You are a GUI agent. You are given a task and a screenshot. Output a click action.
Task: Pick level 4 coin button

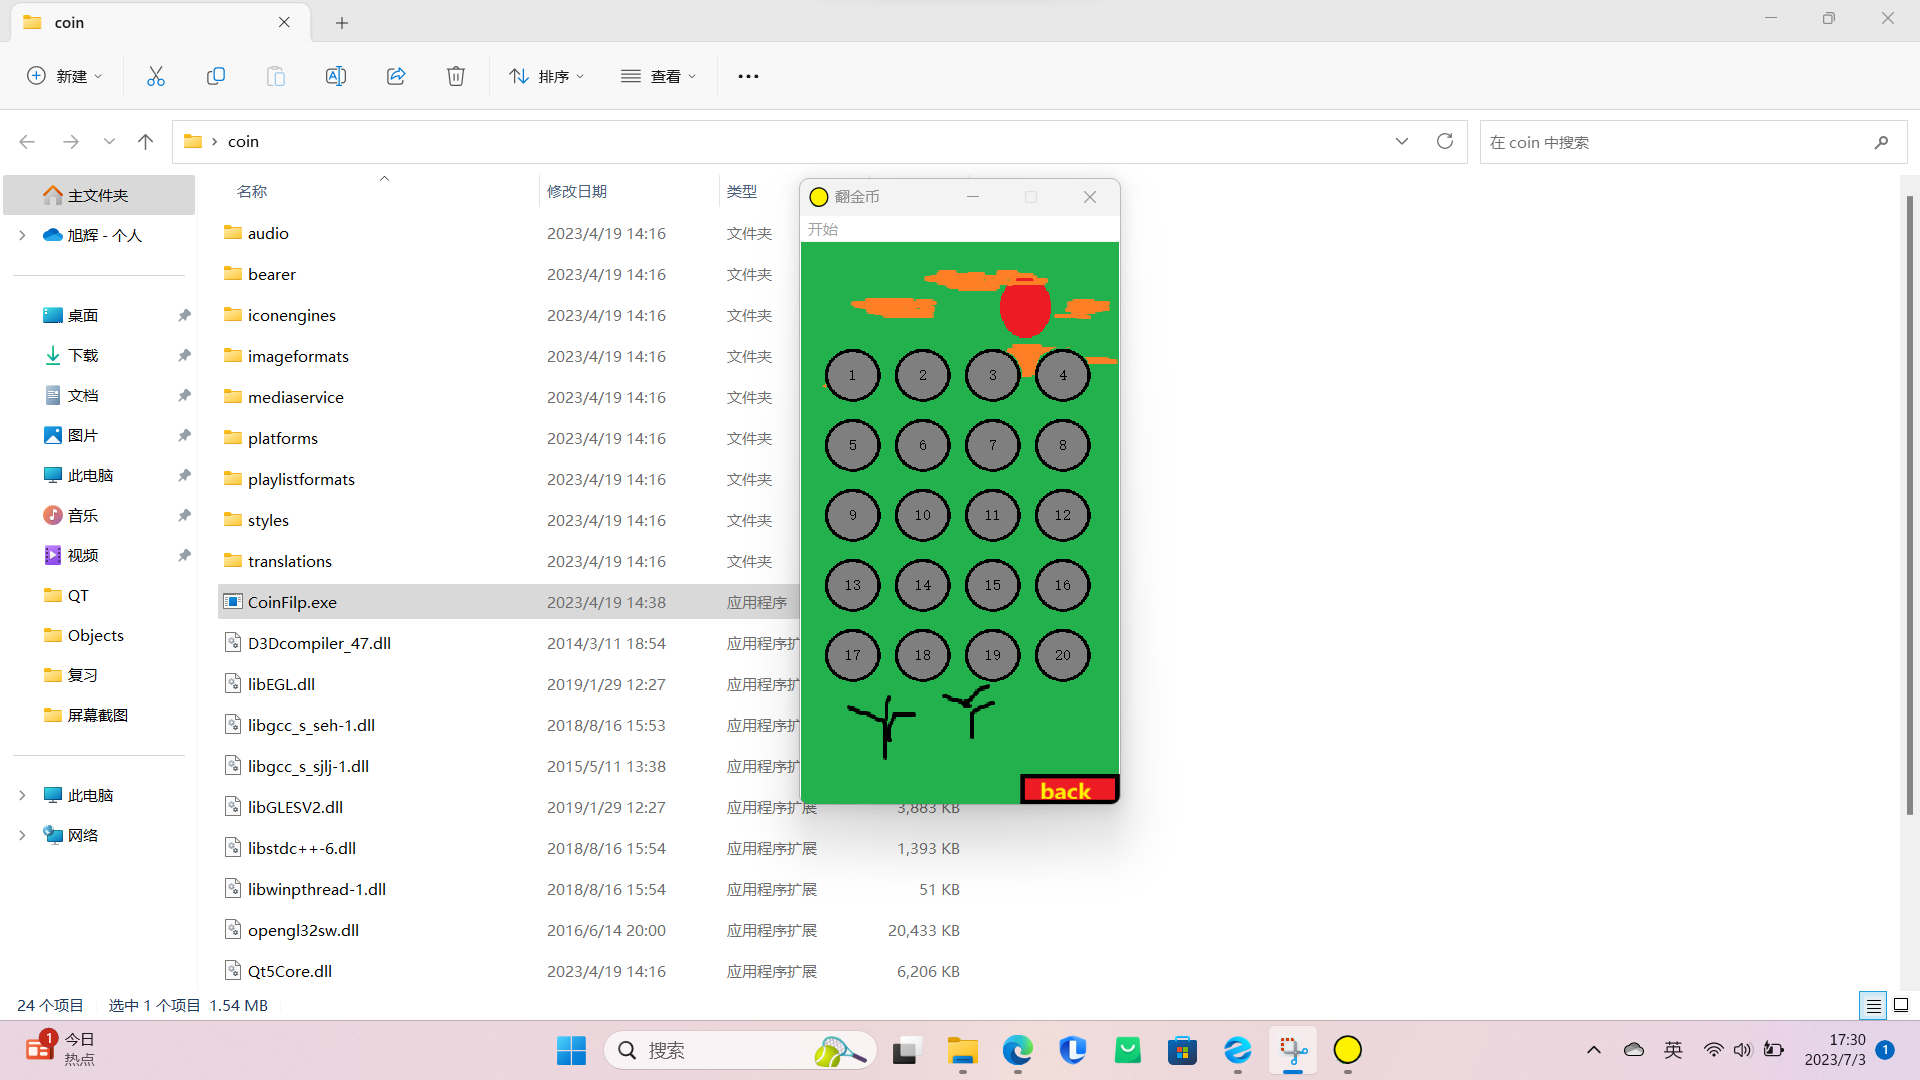(1062, 375)
